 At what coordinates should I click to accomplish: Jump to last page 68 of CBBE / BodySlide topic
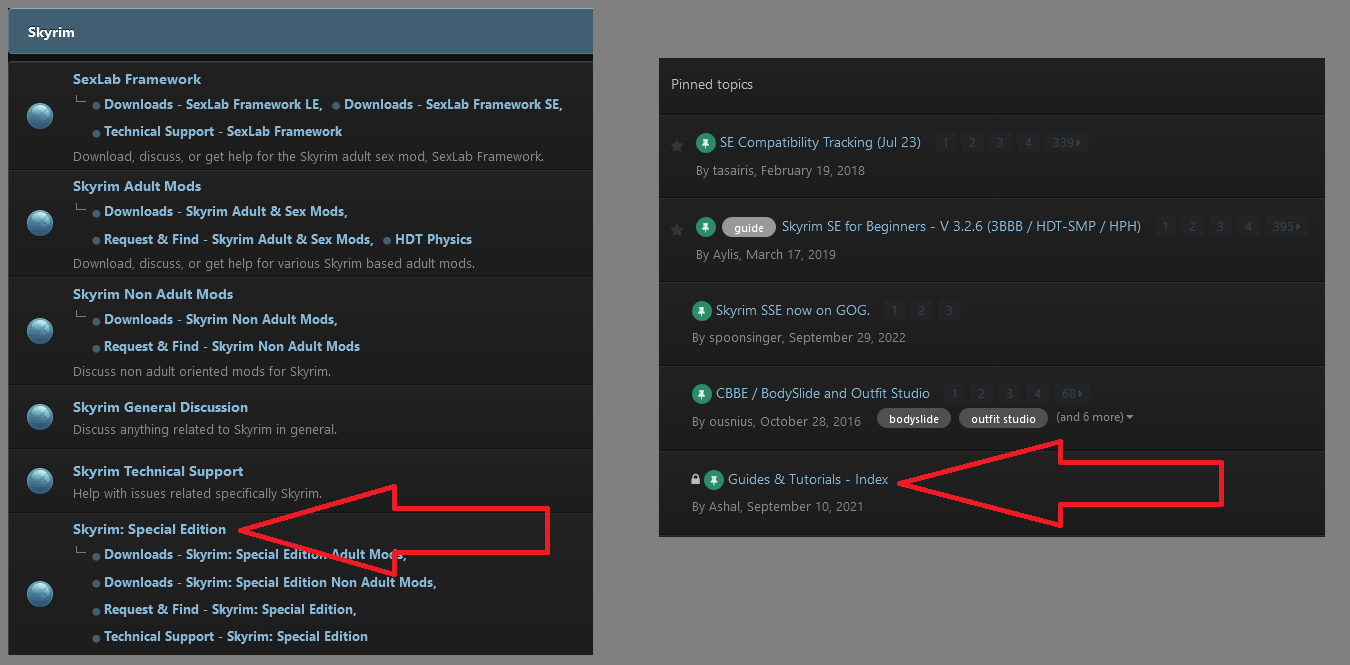(1073, 394)
